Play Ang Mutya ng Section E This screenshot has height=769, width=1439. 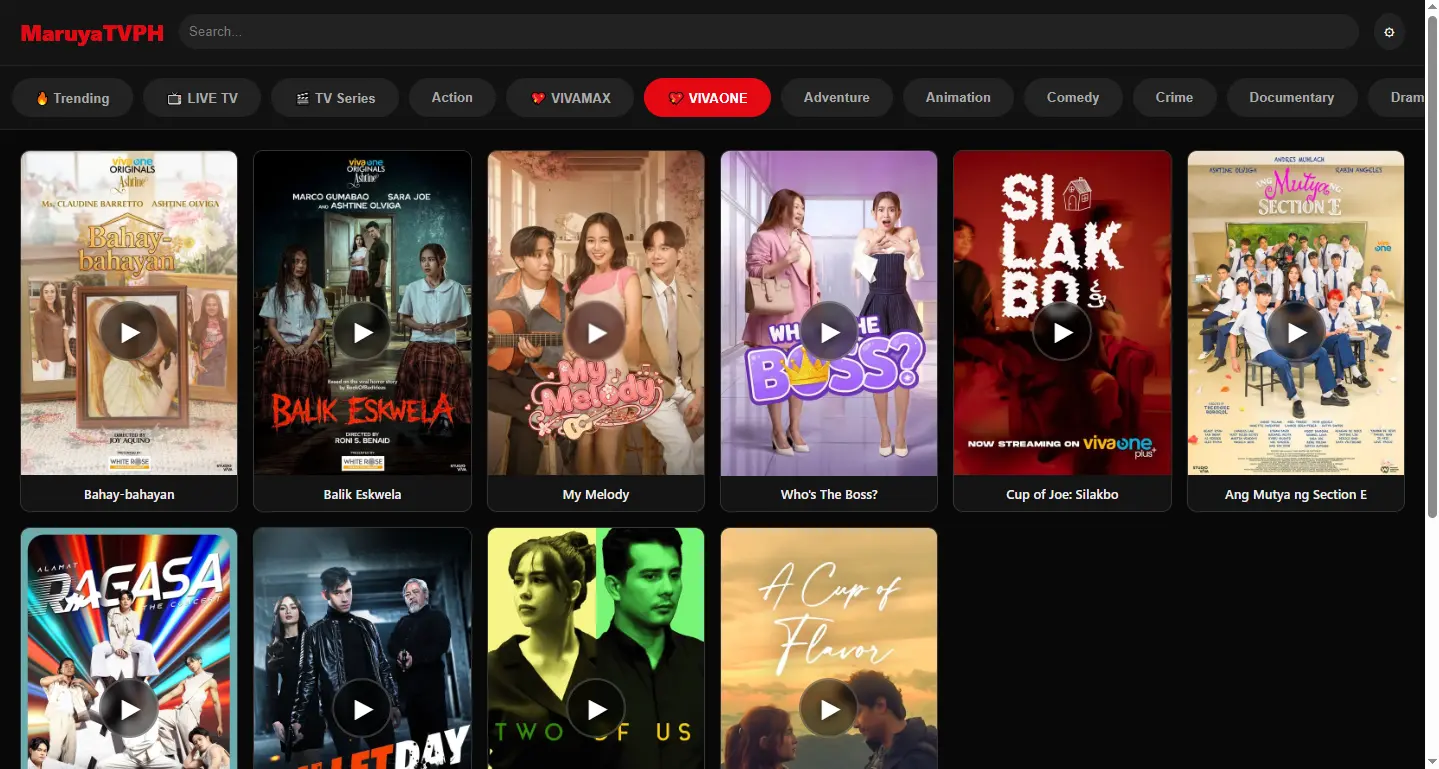tap(1296, 331)
